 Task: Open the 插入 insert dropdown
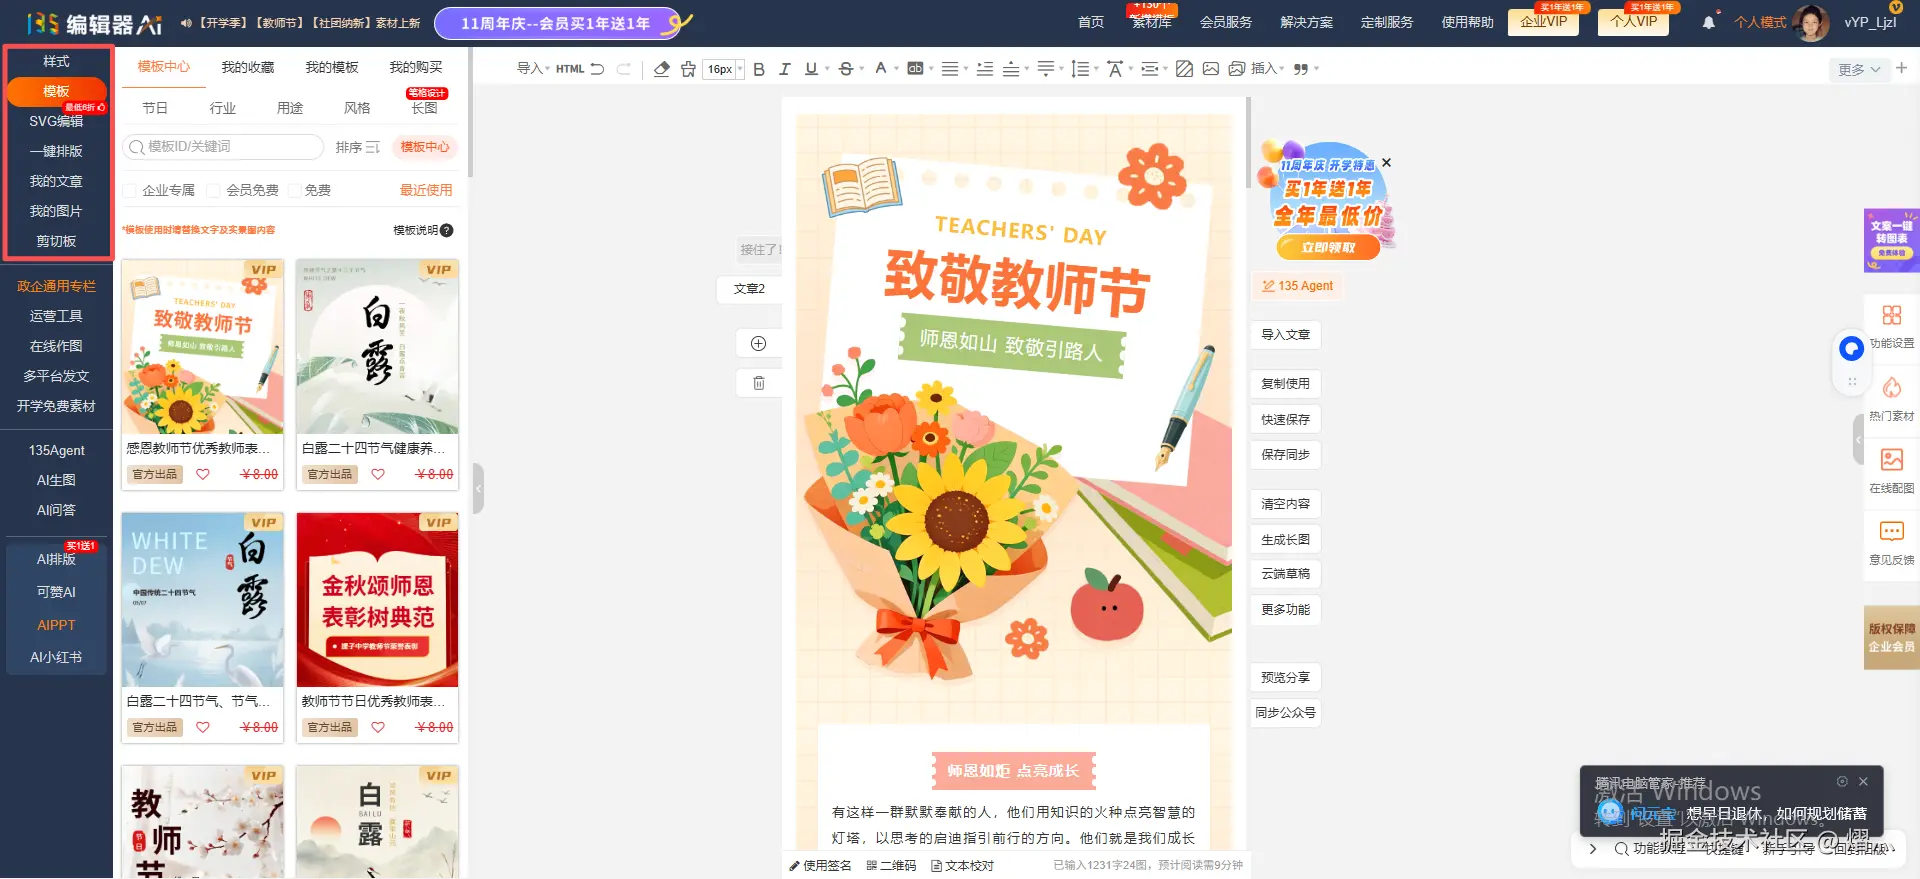1267,69
